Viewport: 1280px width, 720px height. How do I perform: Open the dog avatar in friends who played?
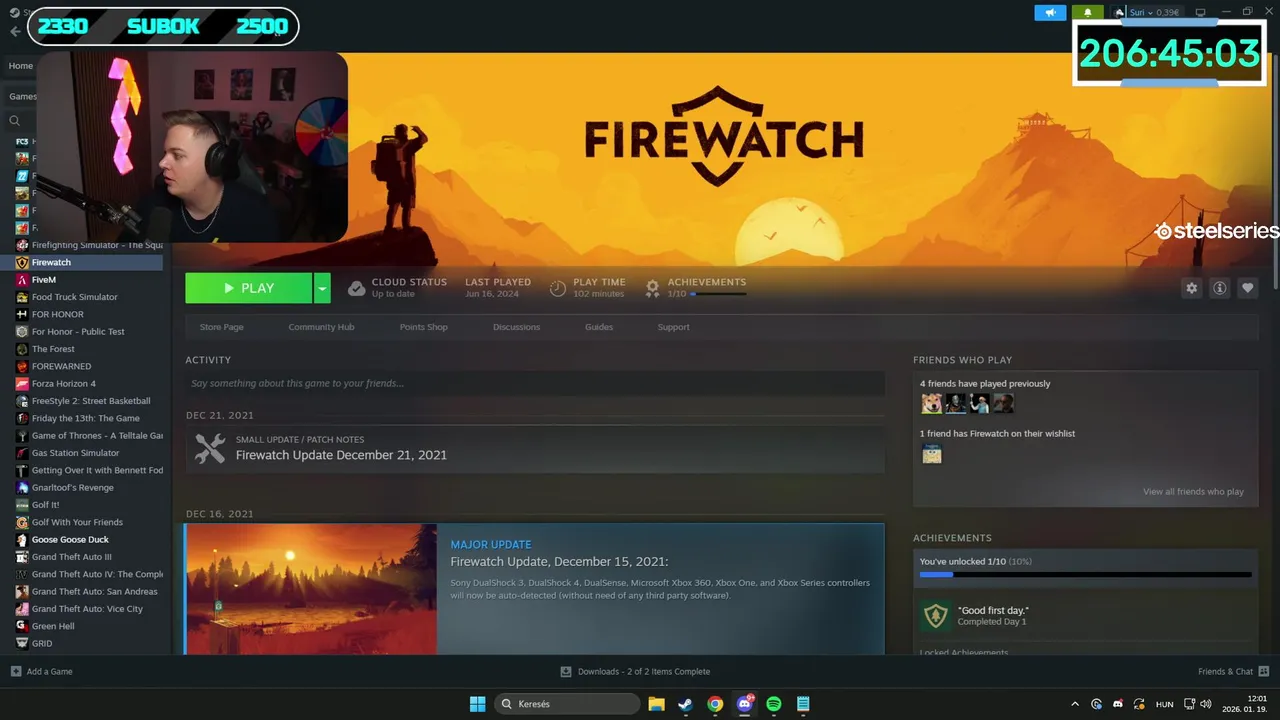pos(931,403)
